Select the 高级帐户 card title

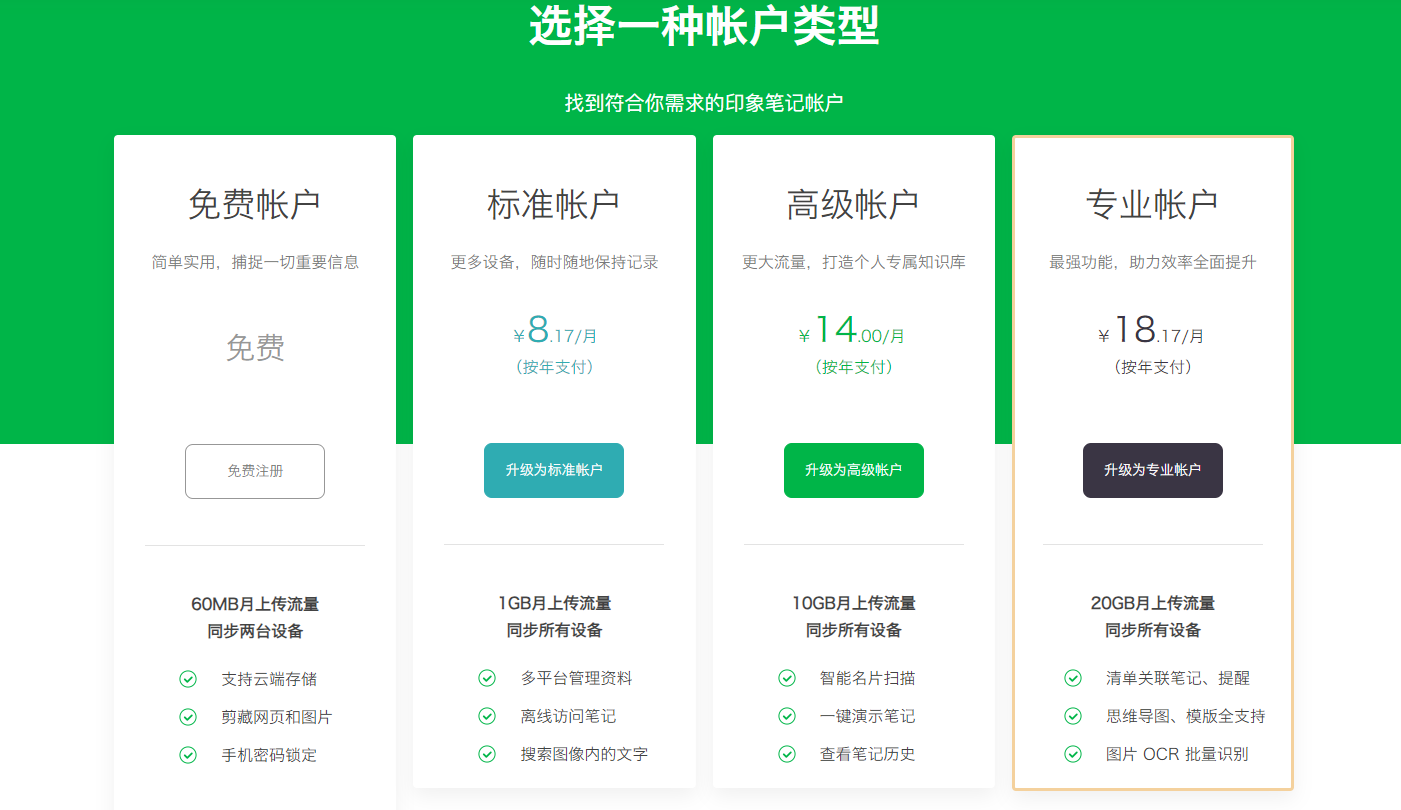point(854,204)
